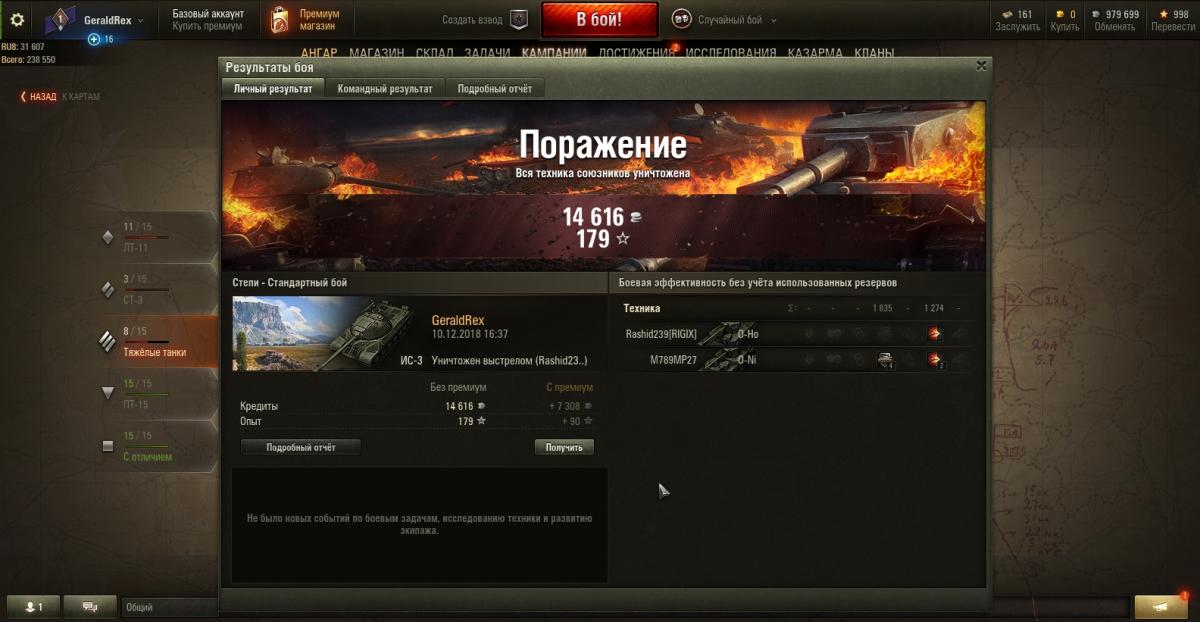Click the Общий chat input field
This screenshot has width=1200, height=622.
[169, 607]
